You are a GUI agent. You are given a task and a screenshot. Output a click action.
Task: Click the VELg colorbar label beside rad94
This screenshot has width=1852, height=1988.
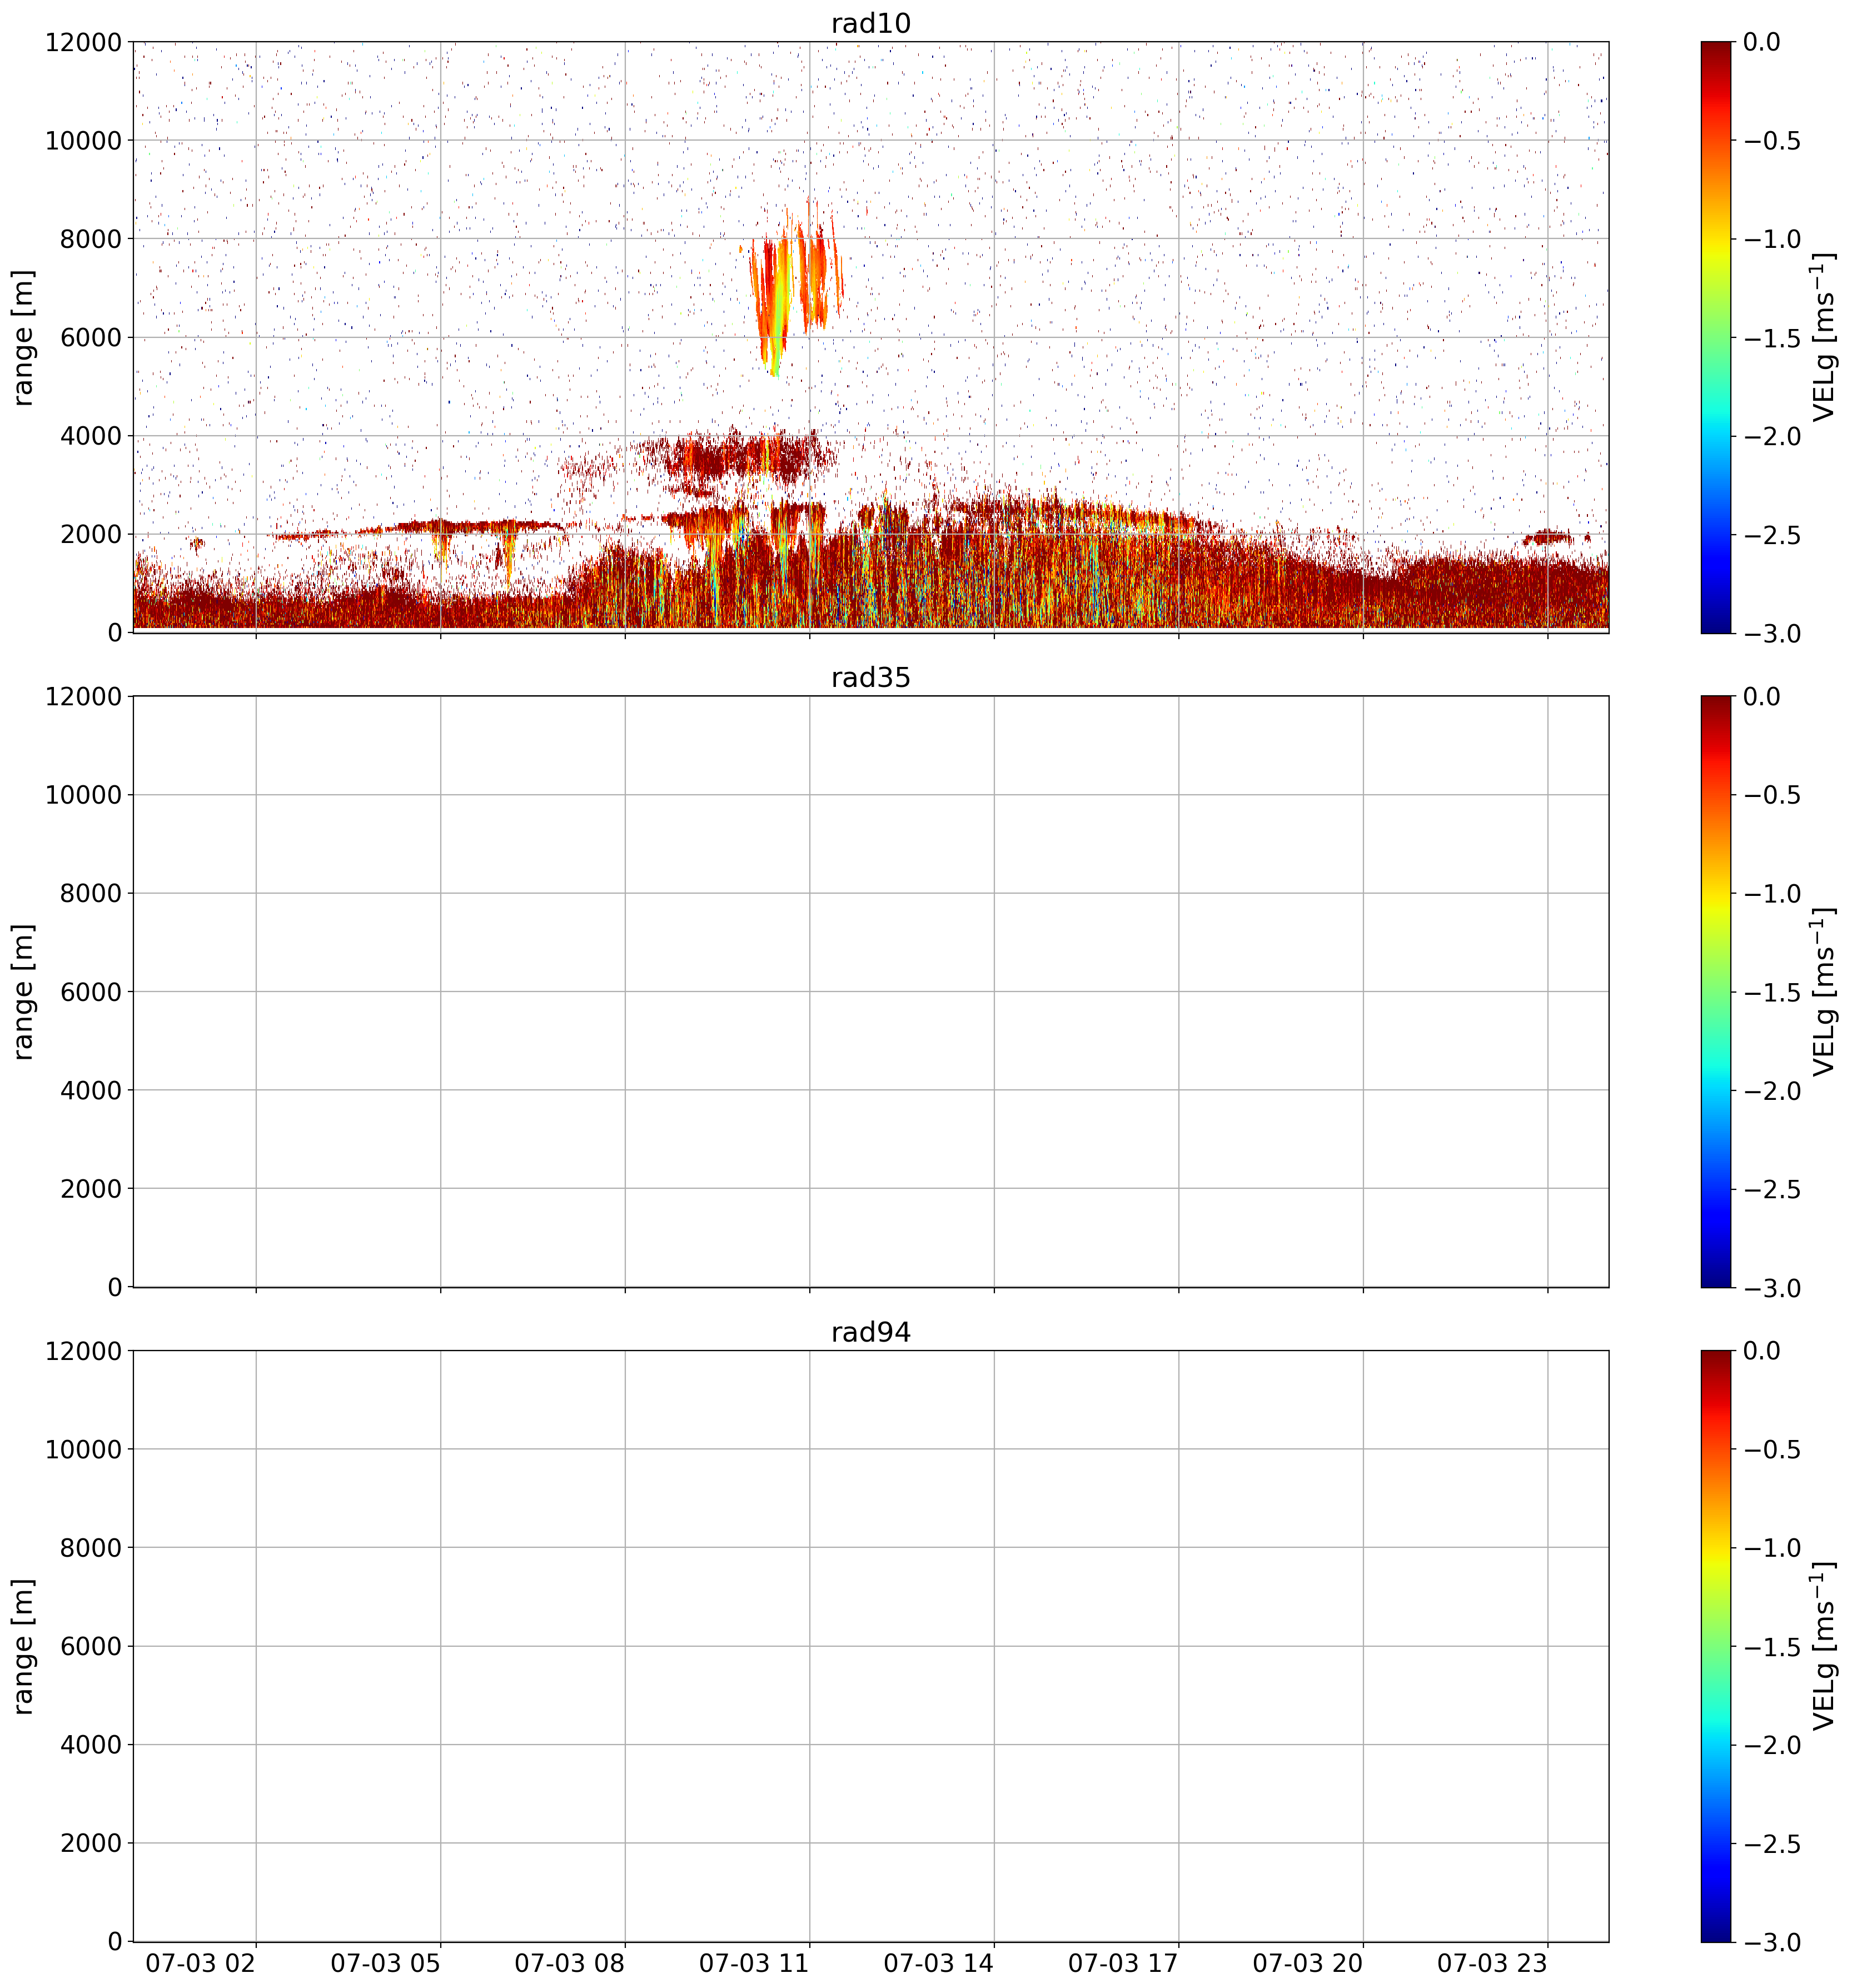(1824, 1646)
